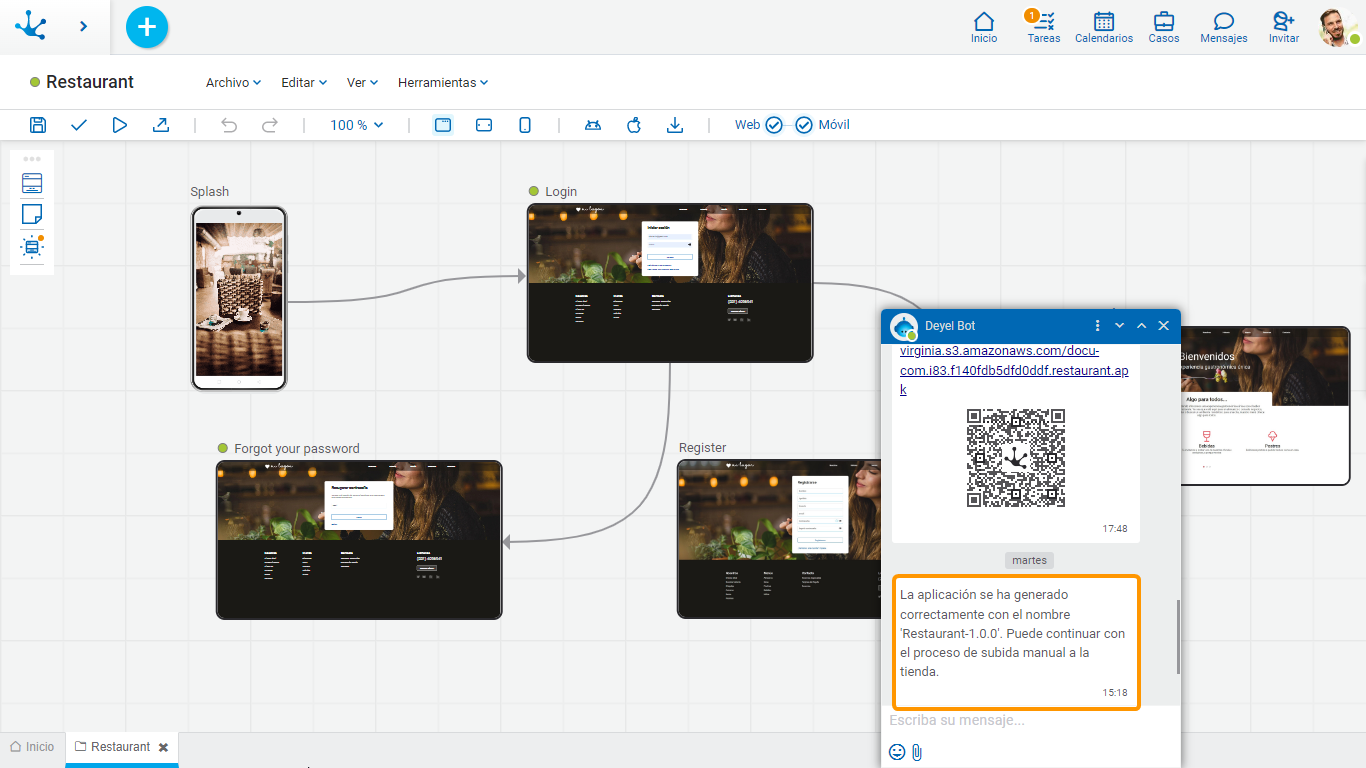Switch to the Inicio bottom tab

click(x=32, y=747)
